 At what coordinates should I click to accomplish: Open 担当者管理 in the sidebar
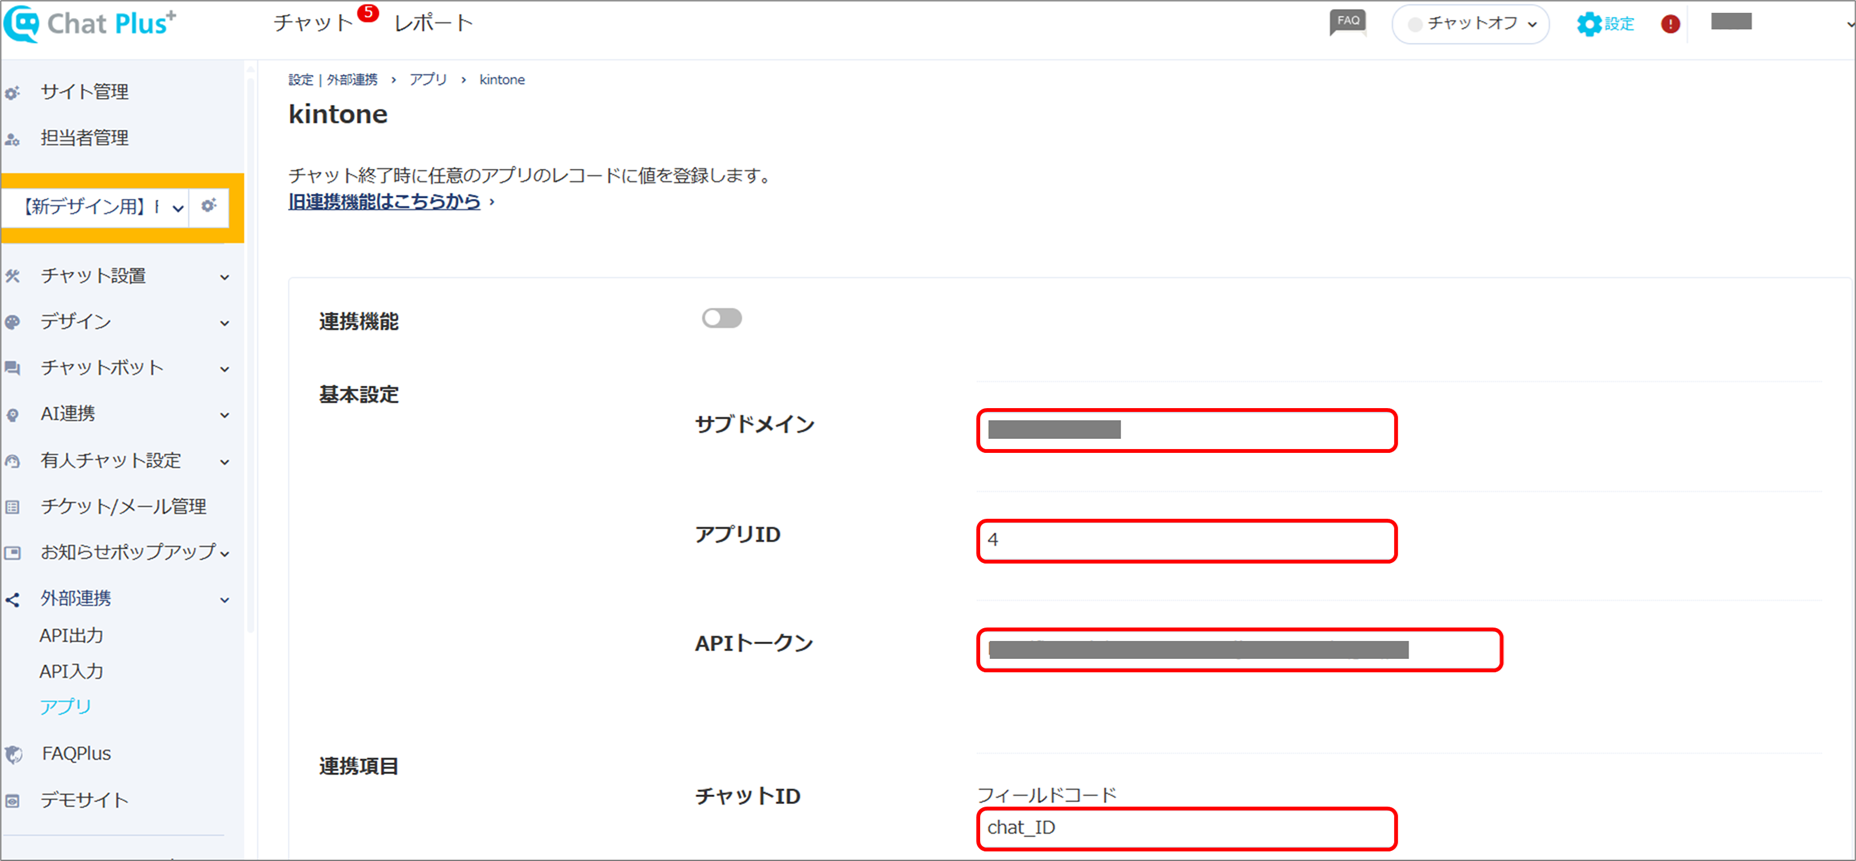[x=85, y=138]
